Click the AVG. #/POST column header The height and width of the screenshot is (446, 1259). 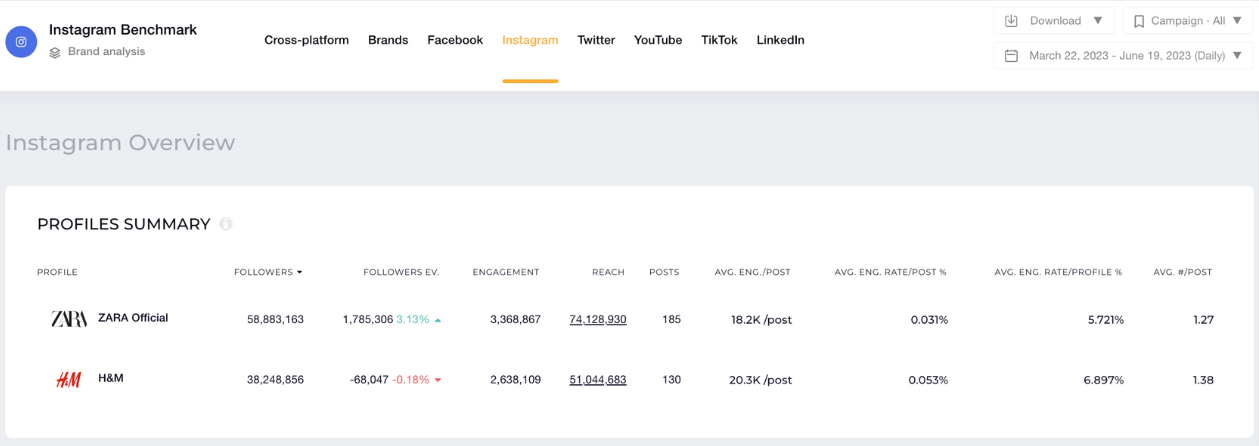(x=1183, y=272)
